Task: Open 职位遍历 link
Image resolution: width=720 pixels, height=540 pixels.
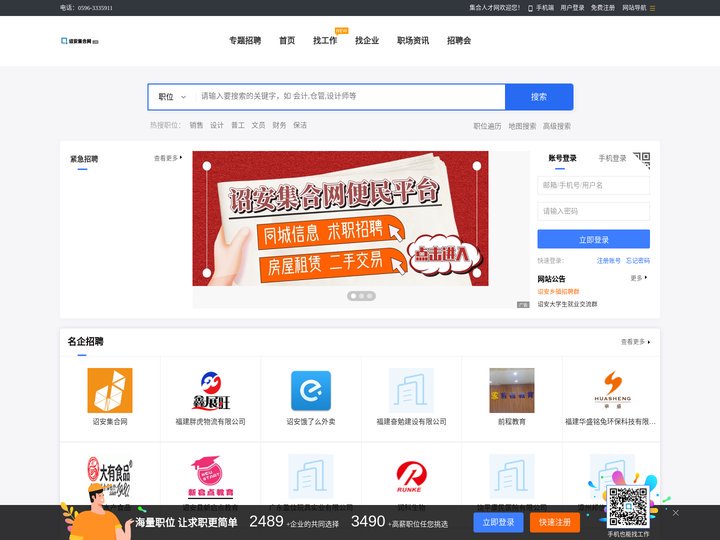Action: pos(488,126)
